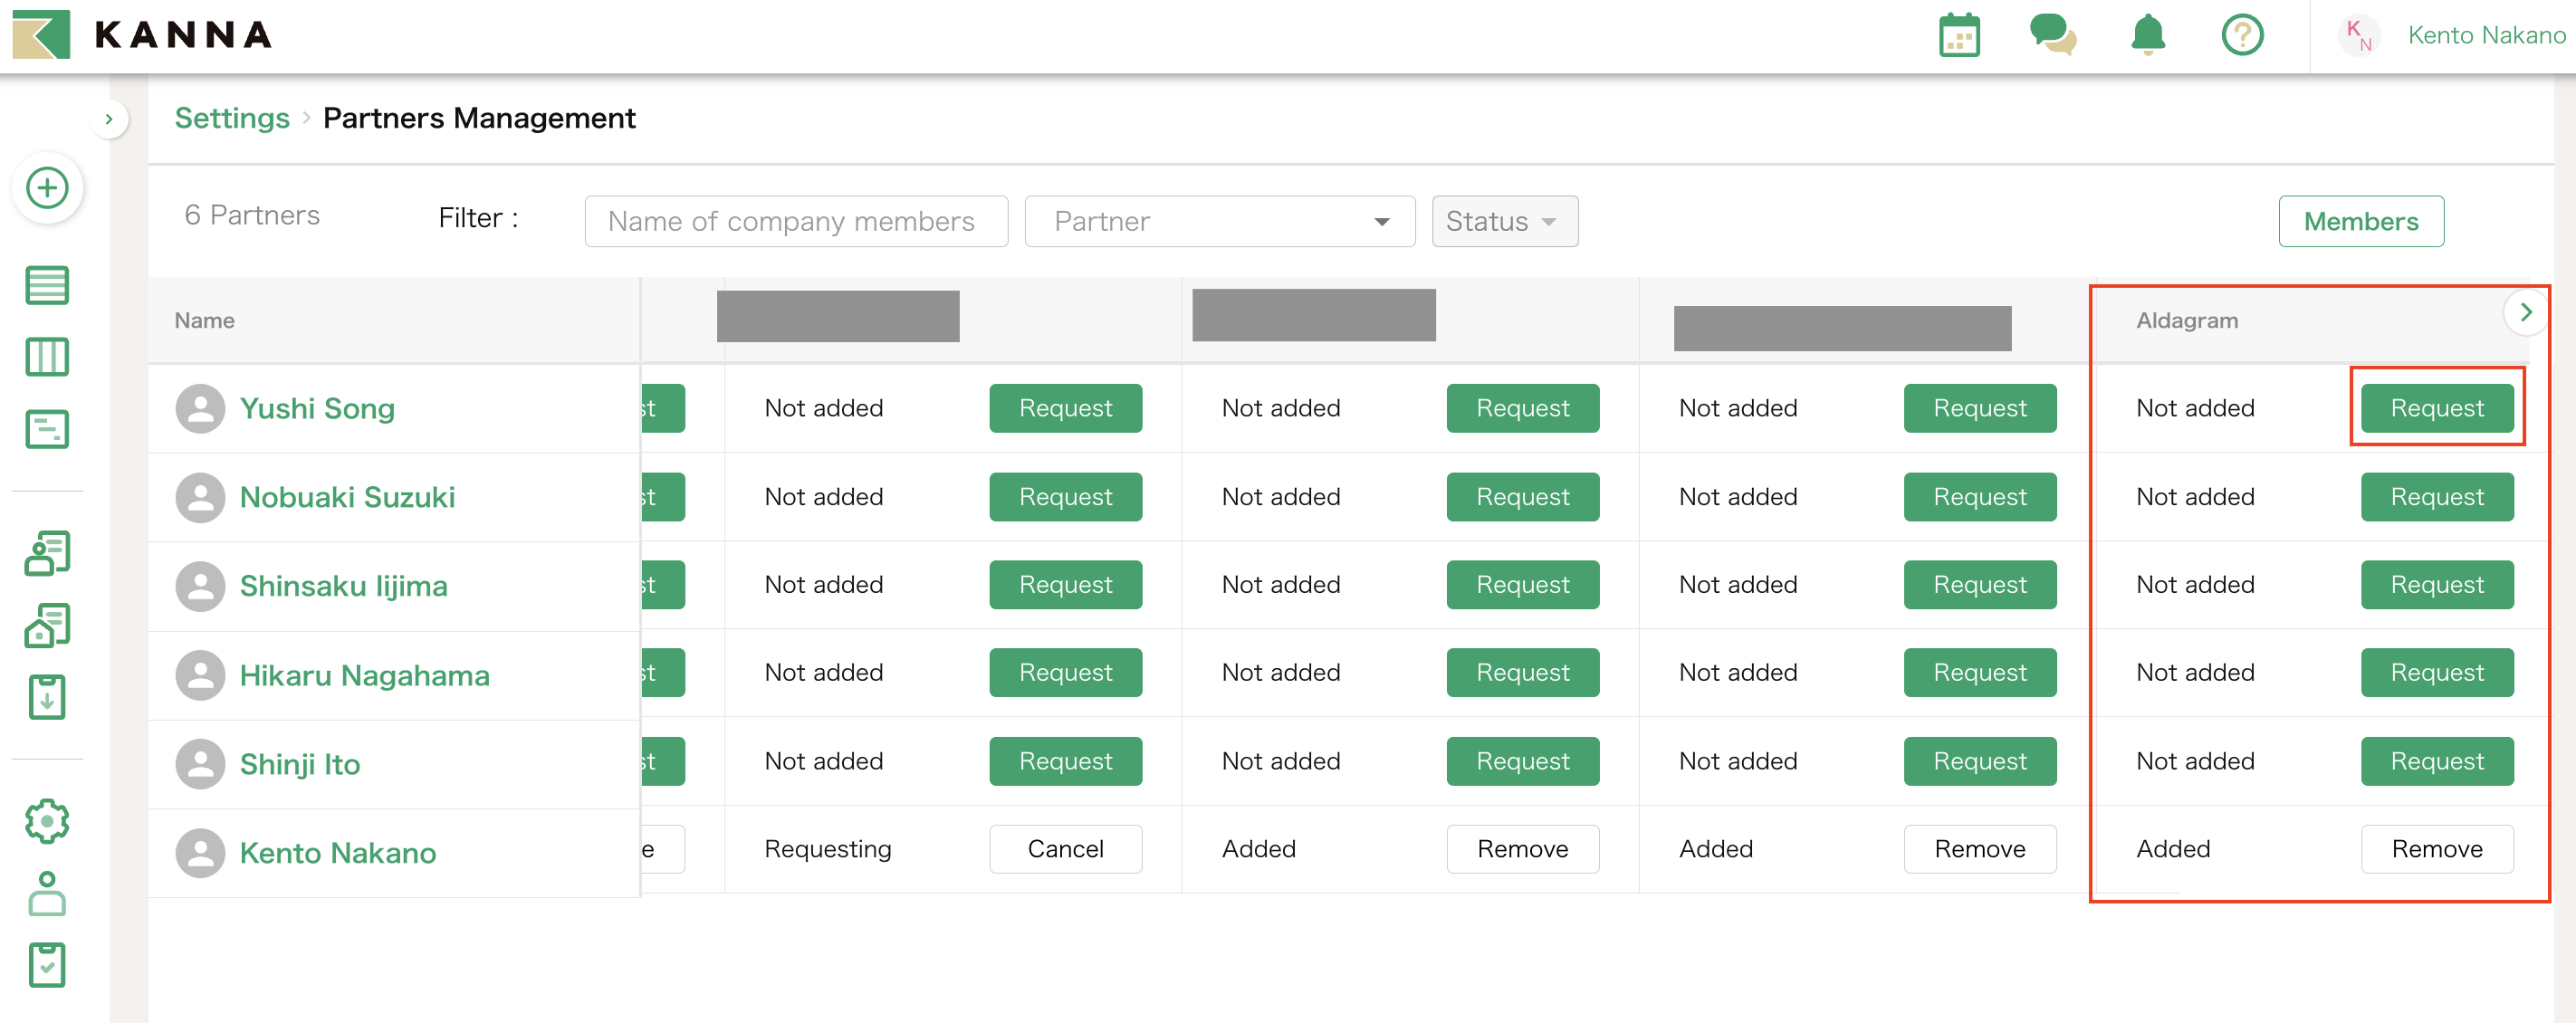Viewport: 2576px width, 1023px height.
Task: Expand the Status filter dropdown
Action: [1504, 221]
